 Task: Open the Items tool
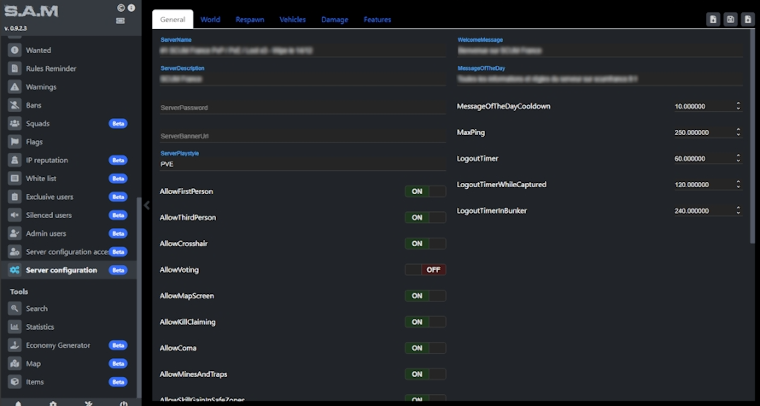[x=68, y=382]
